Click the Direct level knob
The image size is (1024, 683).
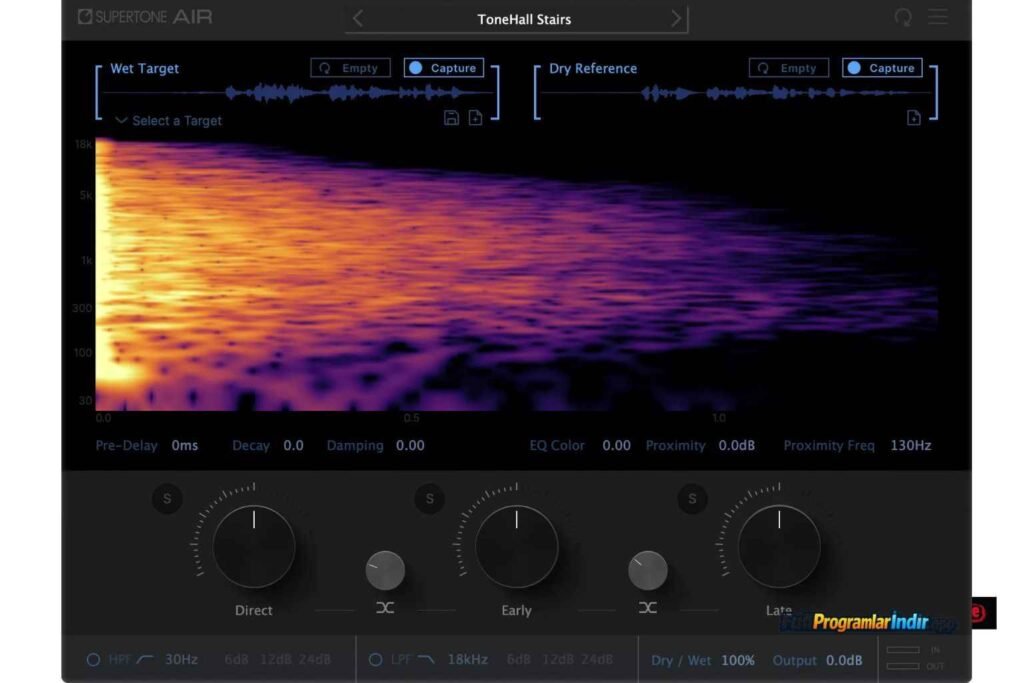click(254, 546)
